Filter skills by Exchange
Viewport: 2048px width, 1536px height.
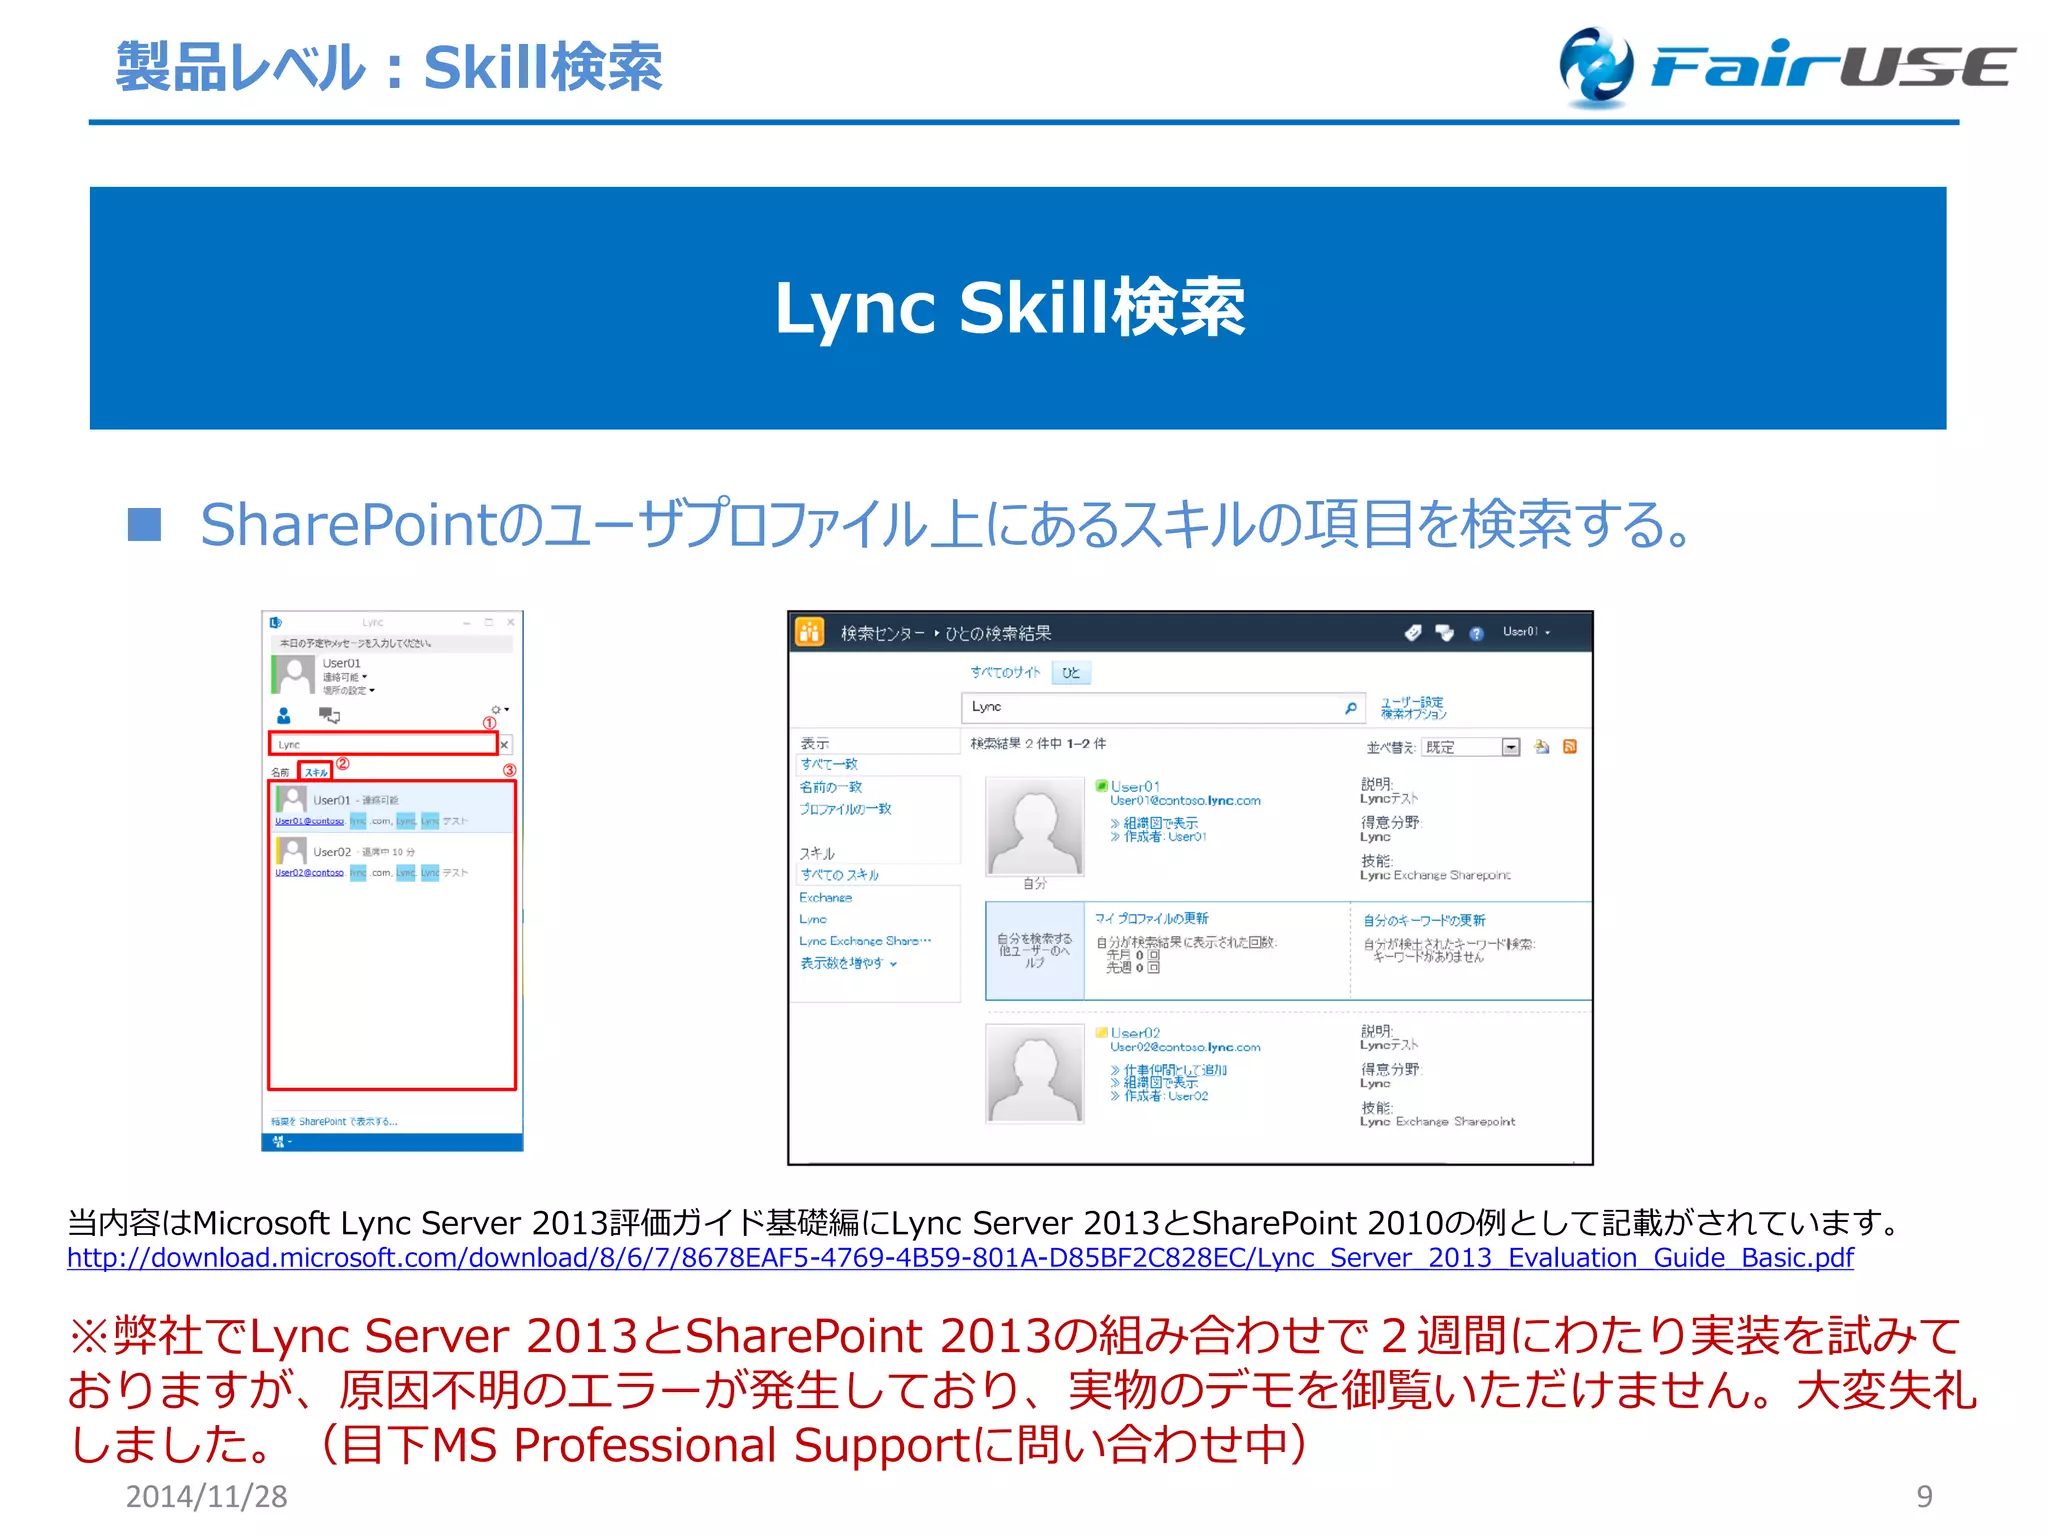826,897
